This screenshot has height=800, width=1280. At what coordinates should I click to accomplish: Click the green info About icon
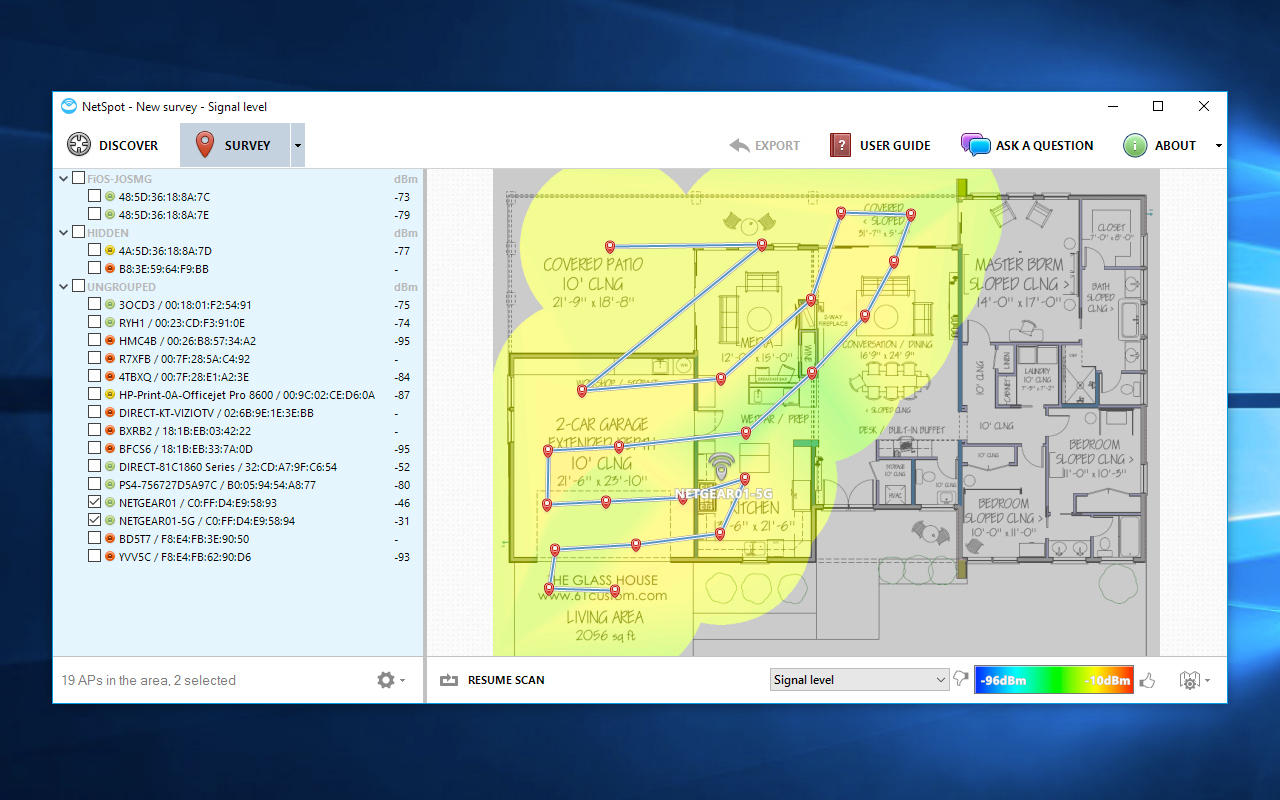point(1134,145)
